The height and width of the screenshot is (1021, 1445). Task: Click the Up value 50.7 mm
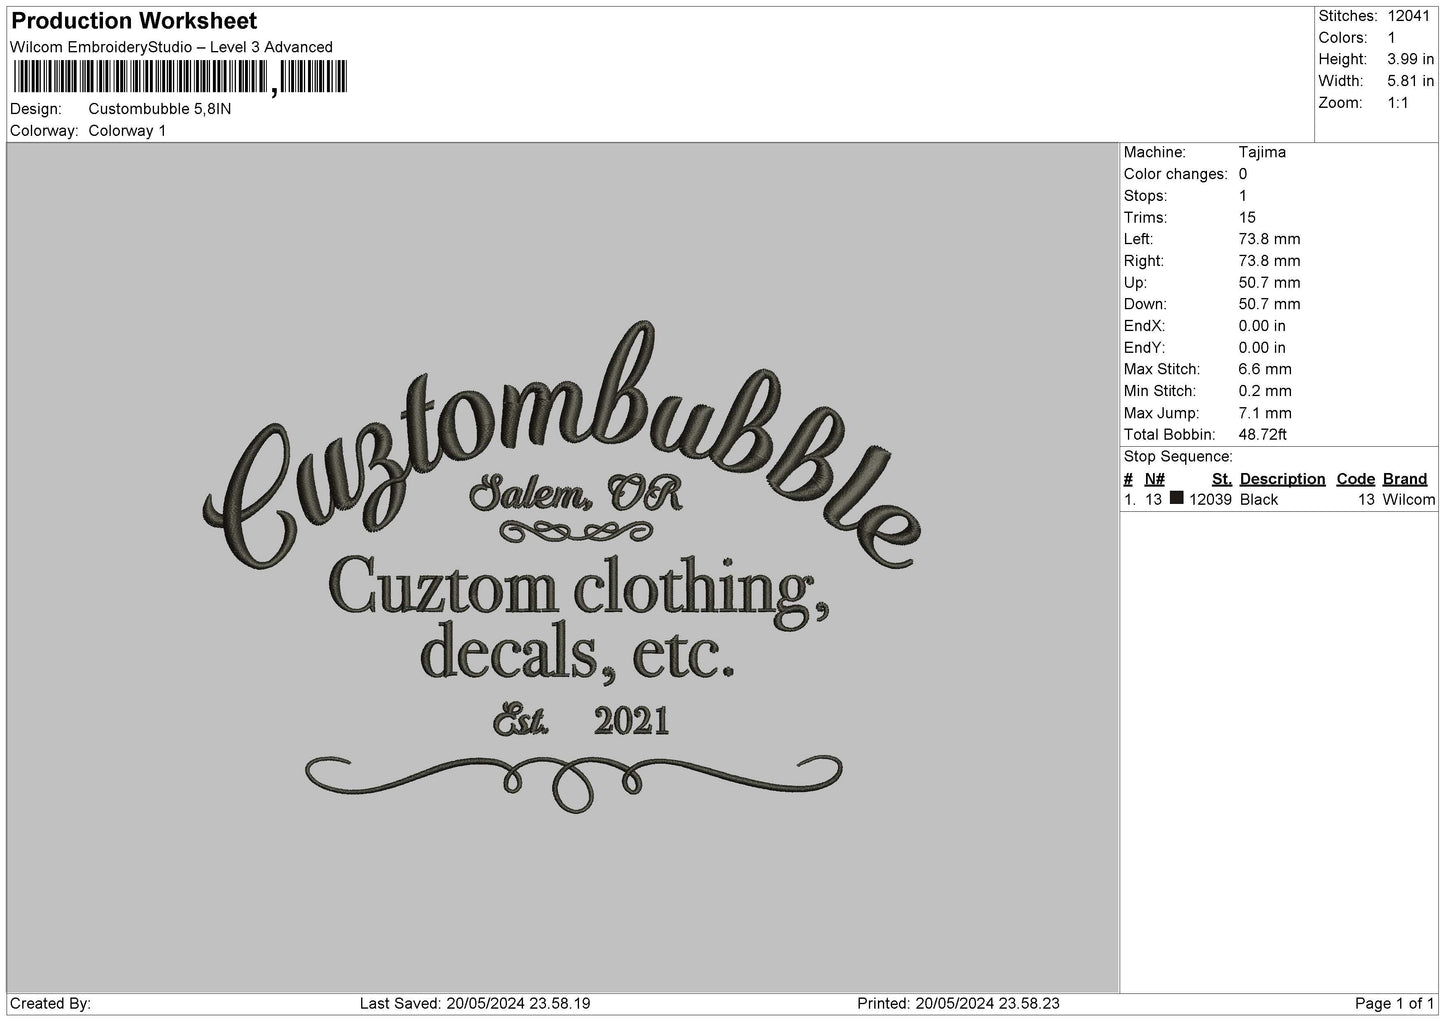tap(1269, 283)
